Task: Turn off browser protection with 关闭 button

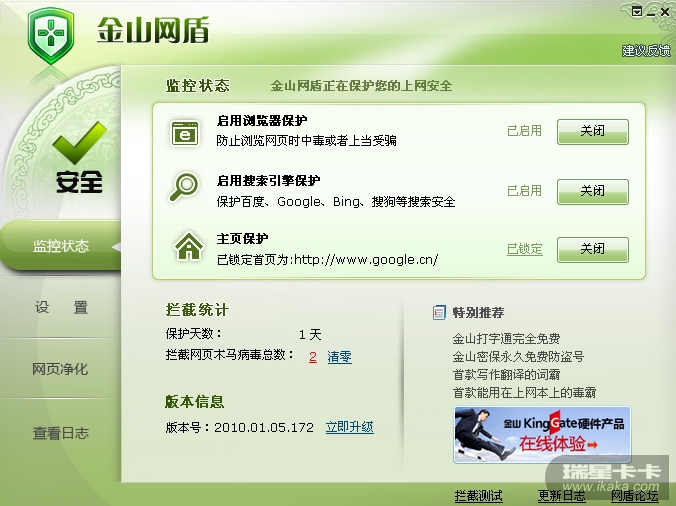Action: (592, 131)
